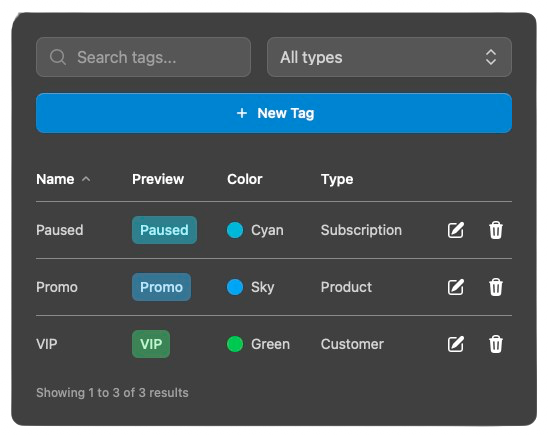
Task: Click the Color column header
Action: pos(245,179)
